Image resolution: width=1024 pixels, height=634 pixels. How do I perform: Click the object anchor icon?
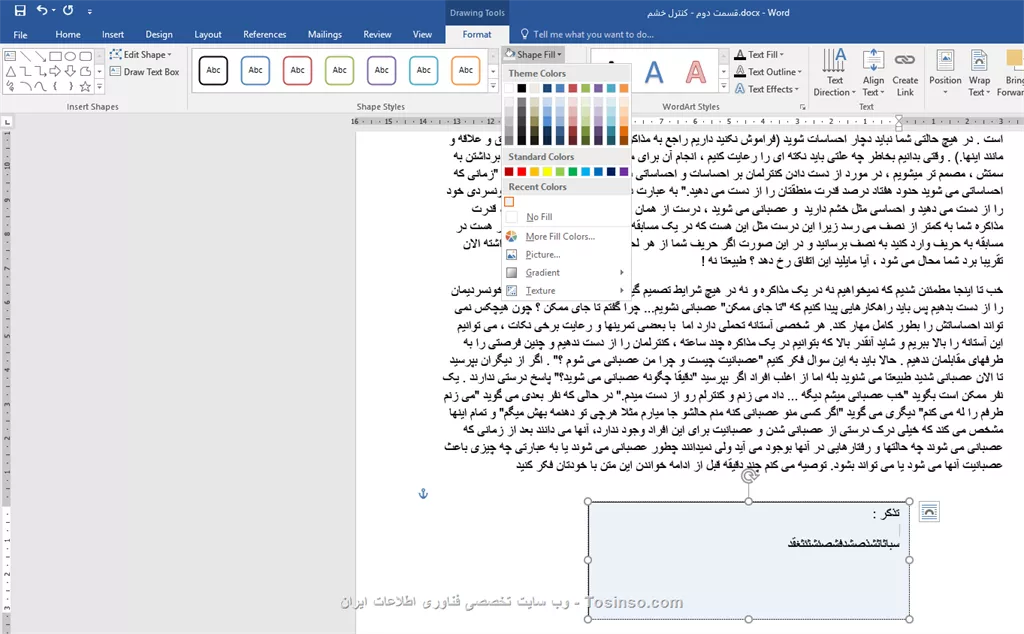pyautogui.click(x=423, y=494)
